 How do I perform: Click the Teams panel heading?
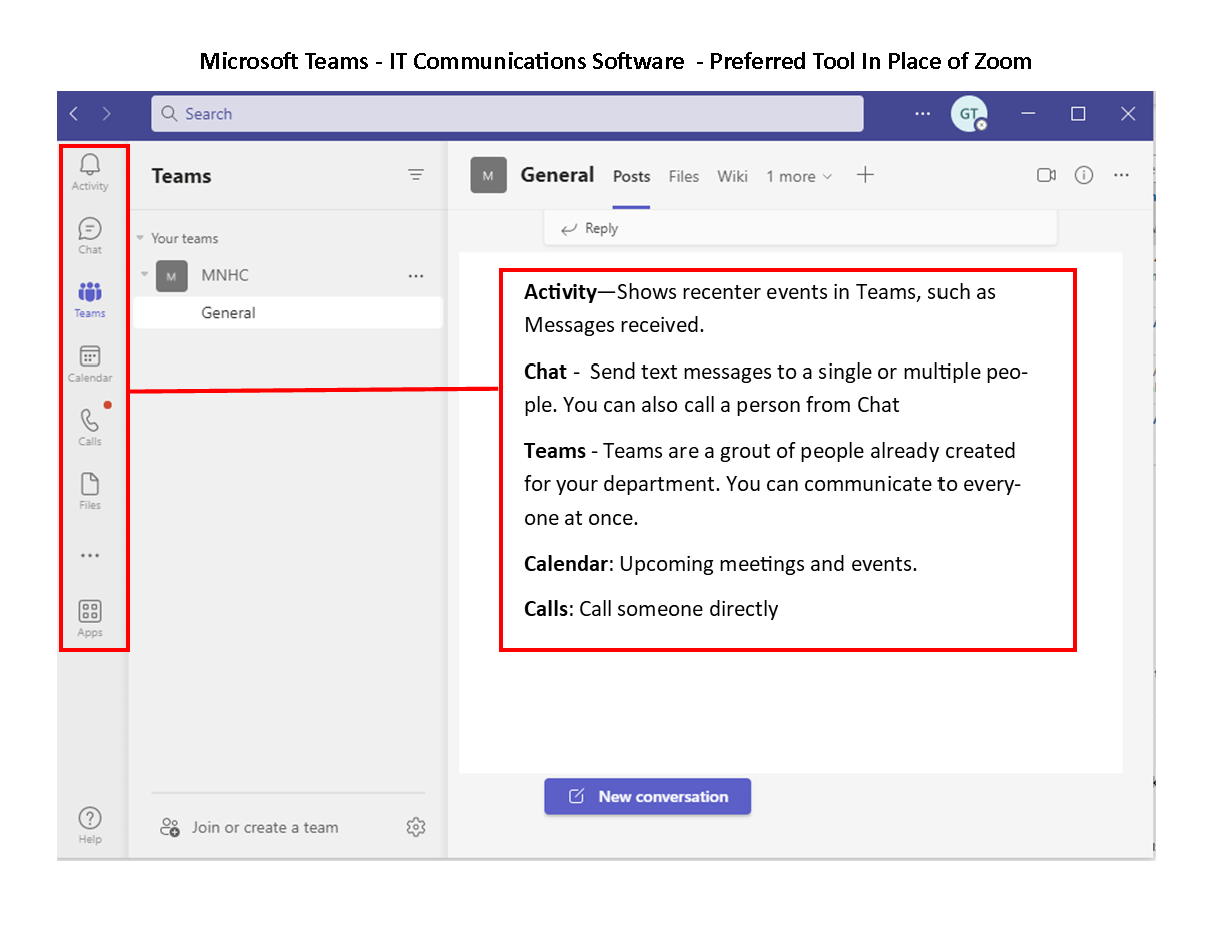click(x=181, y=176)
